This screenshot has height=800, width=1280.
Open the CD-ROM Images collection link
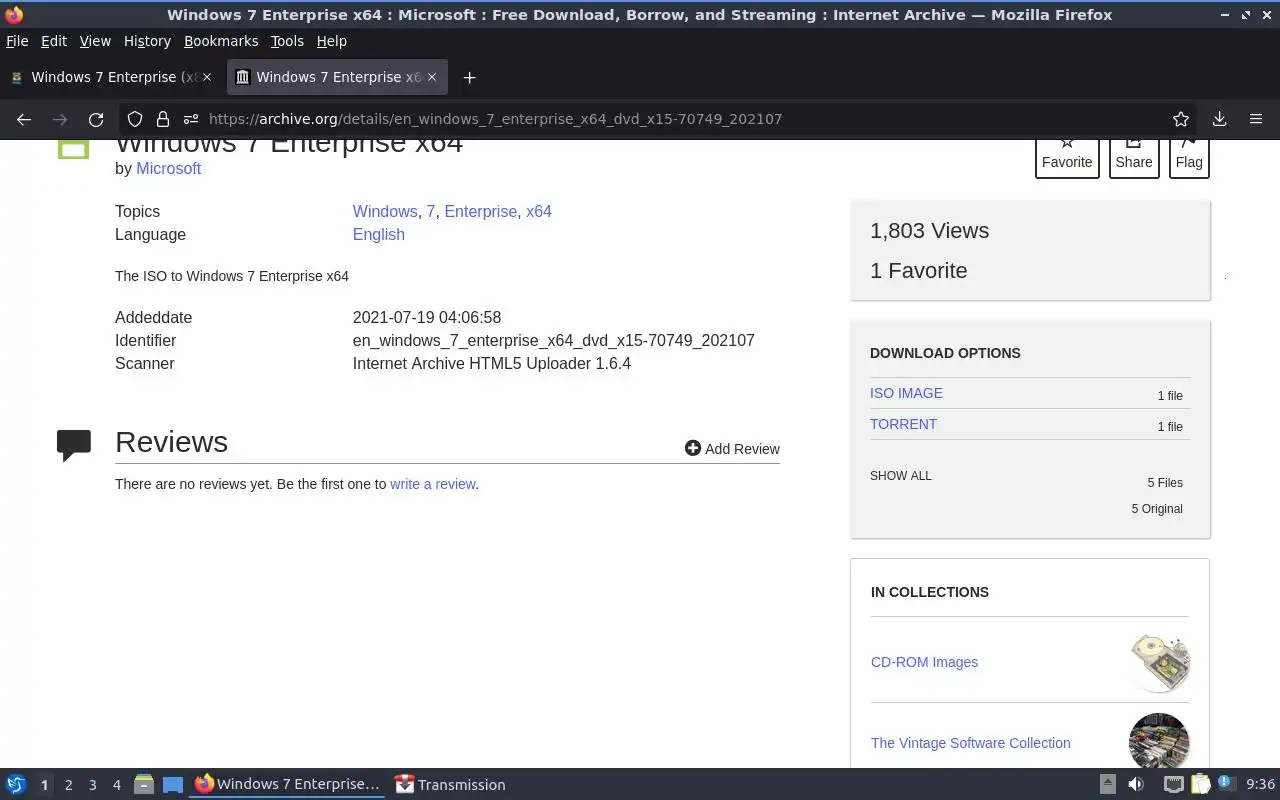[x=924, y=662]
